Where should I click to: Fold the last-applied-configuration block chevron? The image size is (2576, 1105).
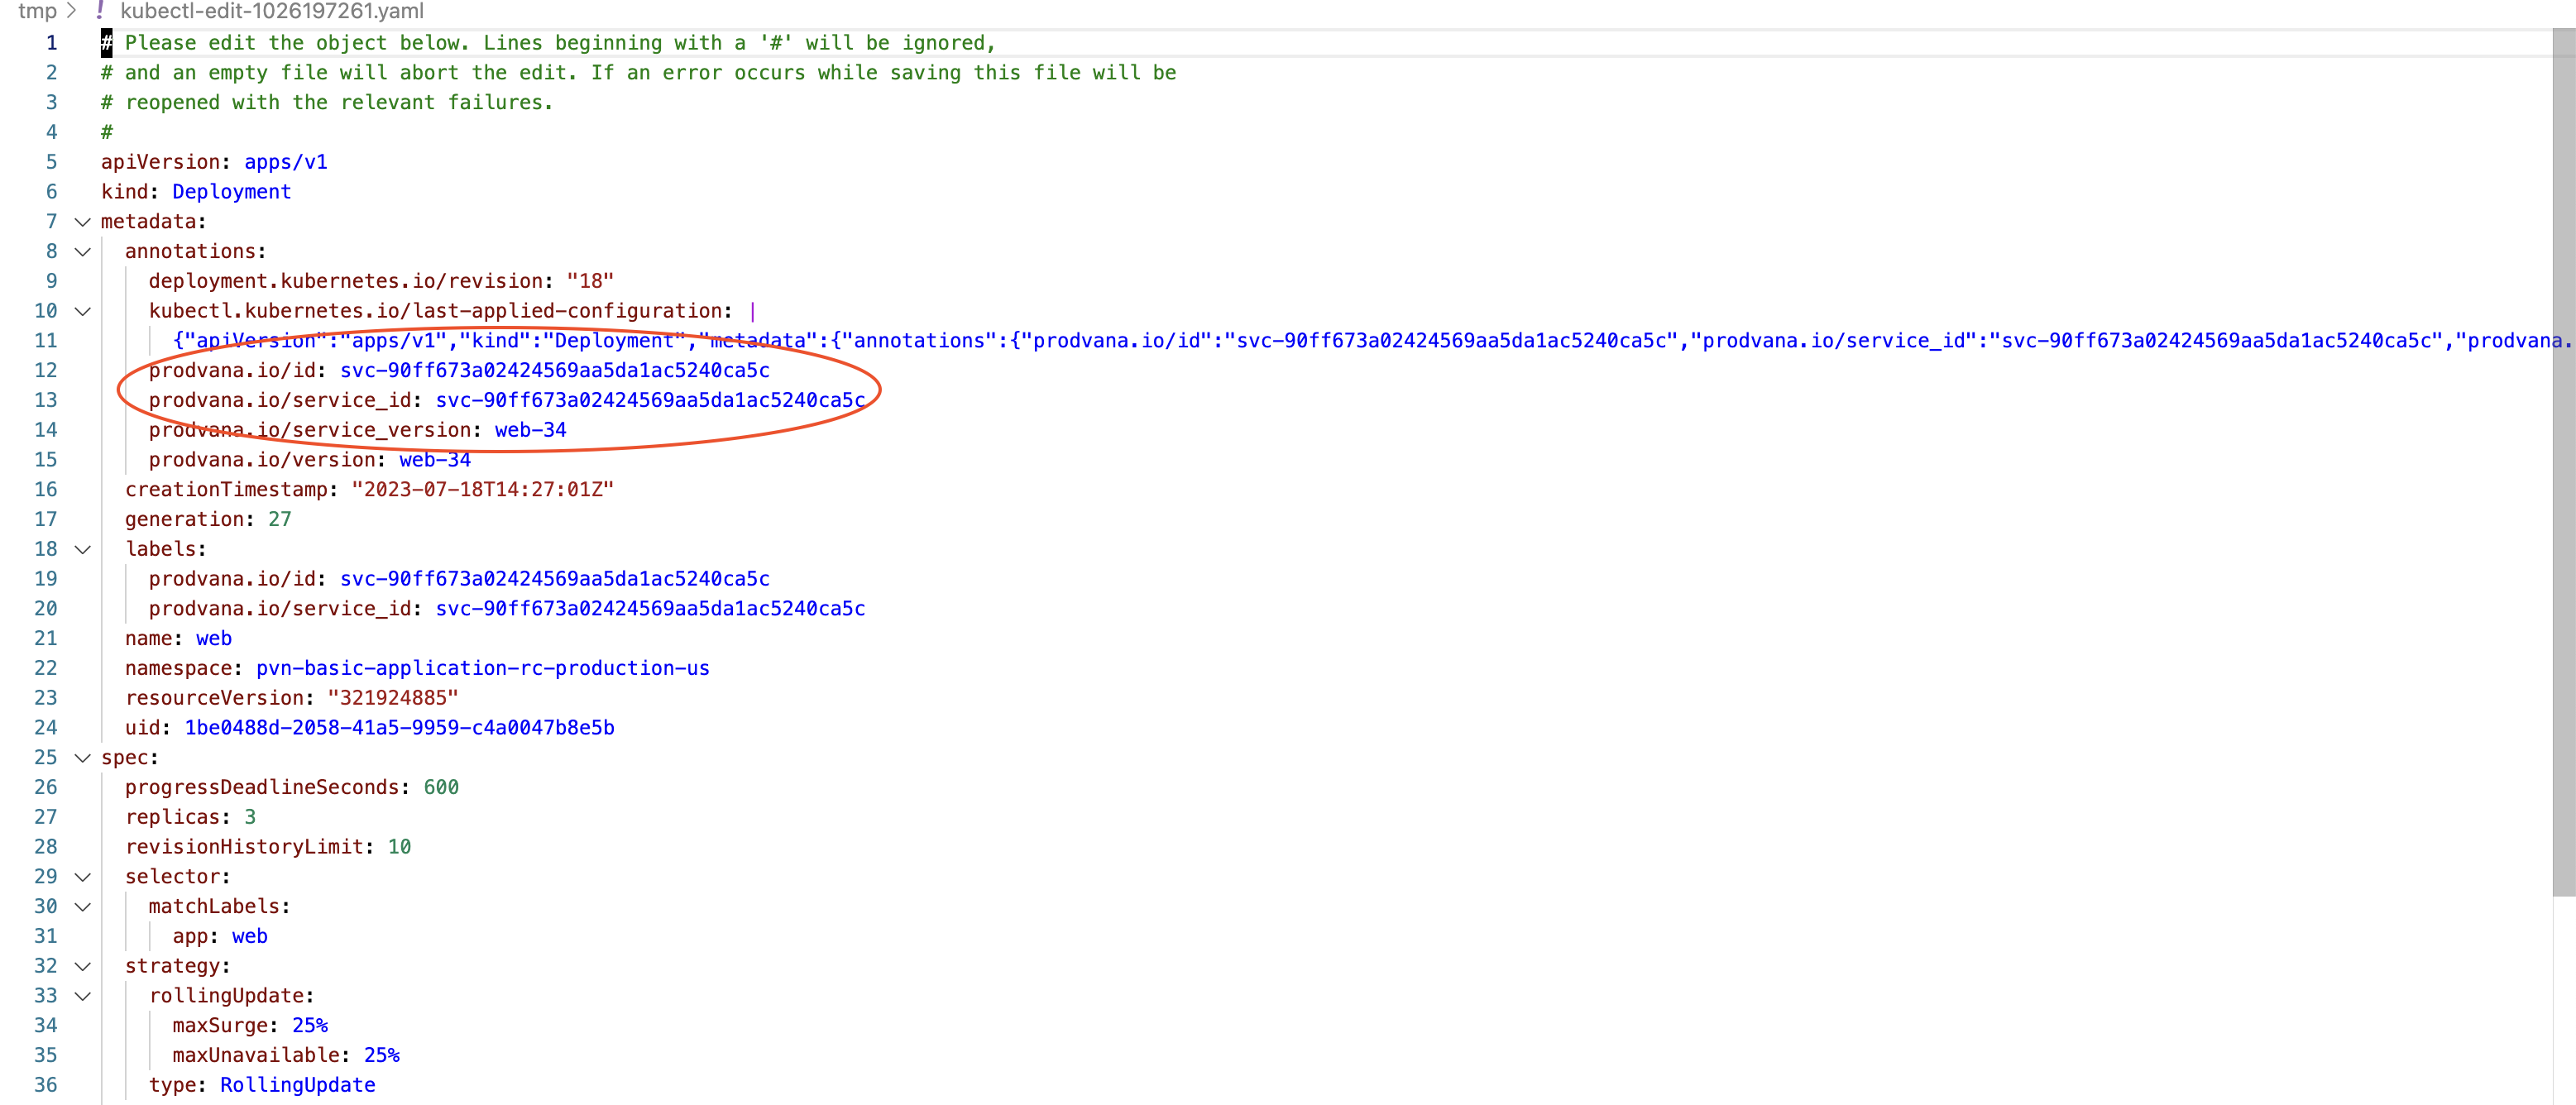[83, 311]
